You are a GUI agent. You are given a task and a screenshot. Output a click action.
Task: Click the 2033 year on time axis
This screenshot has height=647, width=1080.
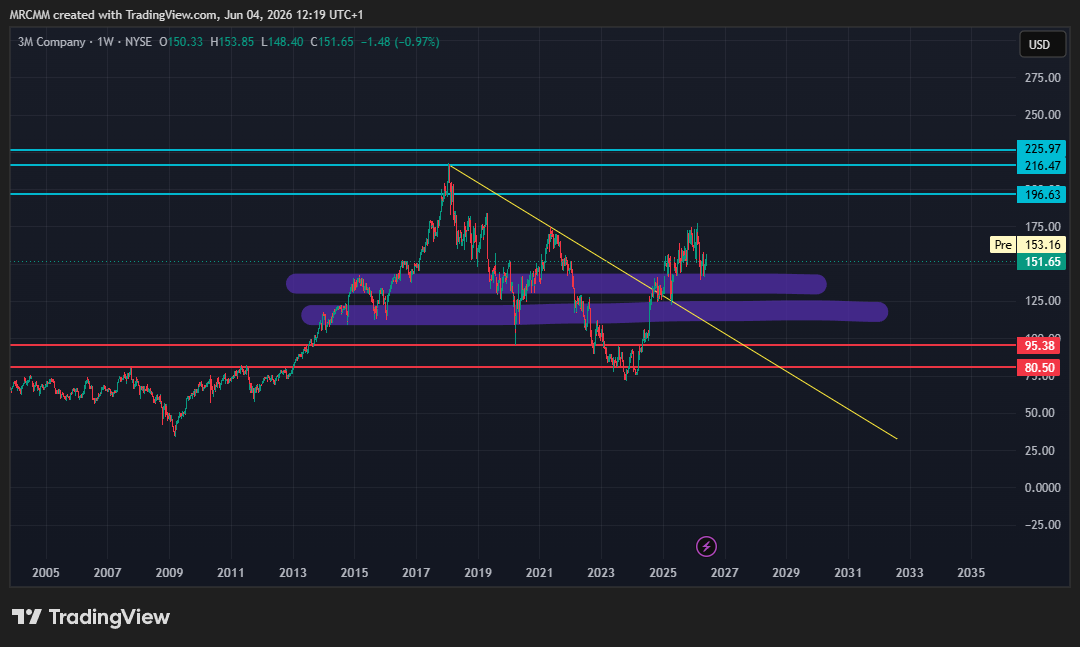[x=909, y=573]
